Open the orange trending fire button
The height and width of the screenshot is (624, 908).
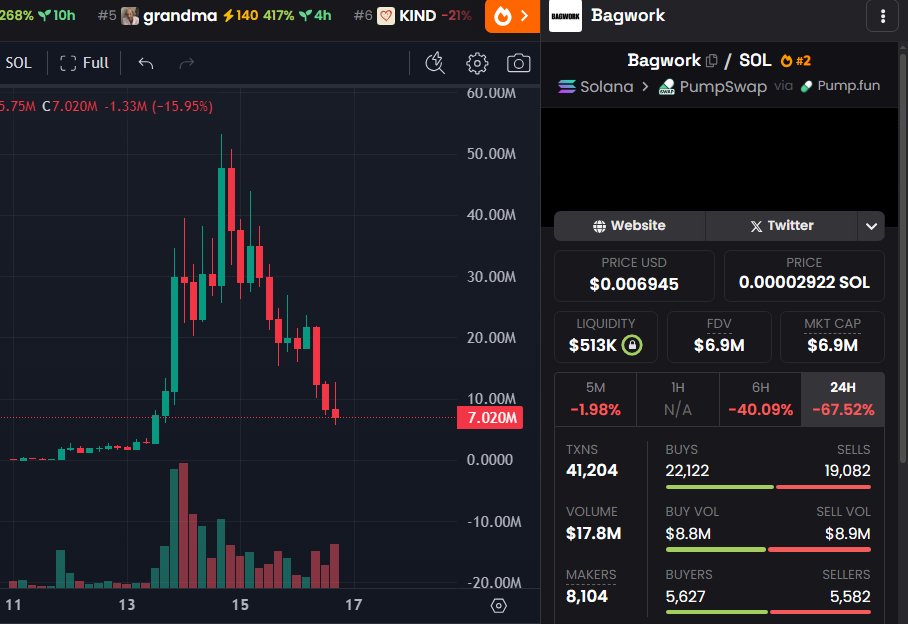pyautogui.click(x=512, y=16)
